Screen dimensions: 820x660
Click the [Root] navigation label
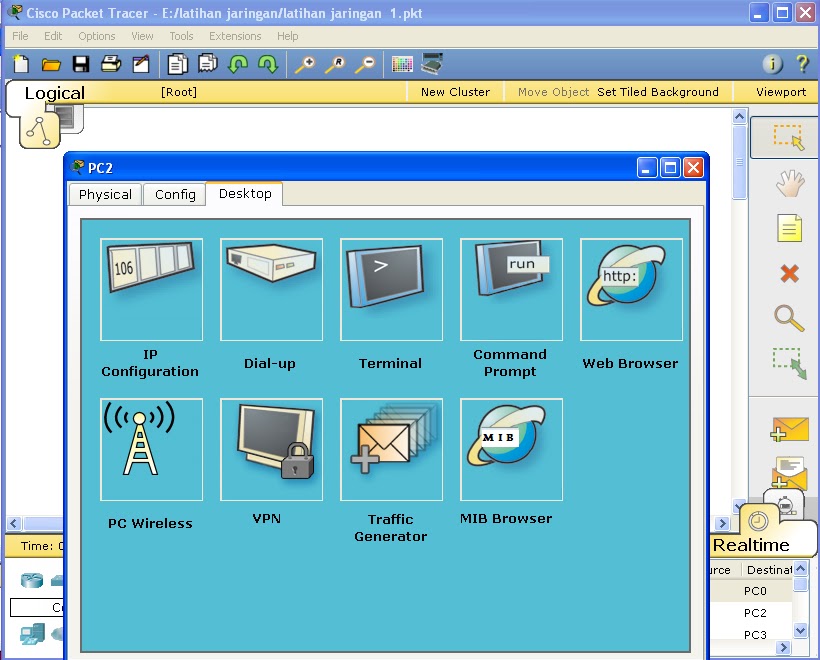(179, 92)
